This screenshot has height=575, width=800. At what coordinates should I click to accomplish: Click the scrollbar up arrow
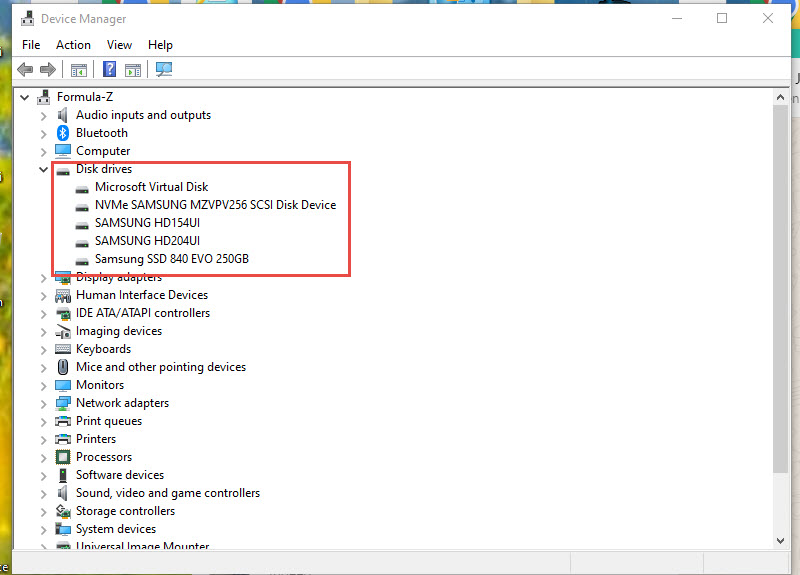pos(780,97)
